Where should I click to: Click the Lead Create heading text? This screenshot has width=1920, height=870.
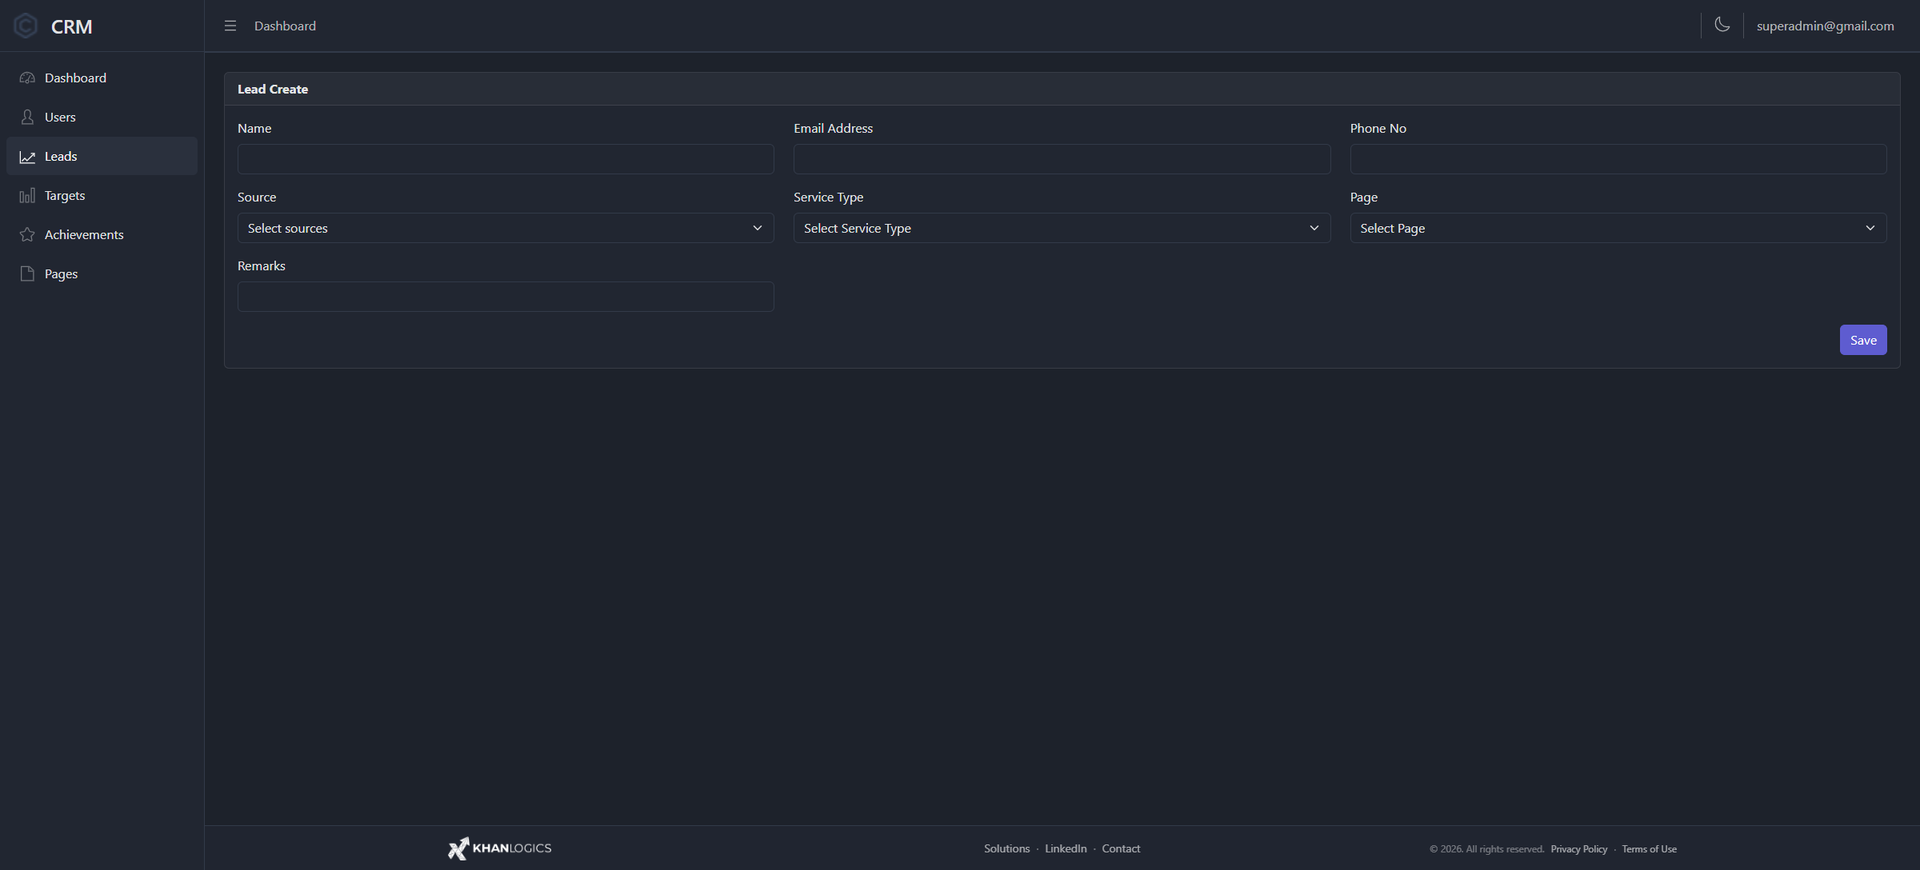(x=273, y=89)
